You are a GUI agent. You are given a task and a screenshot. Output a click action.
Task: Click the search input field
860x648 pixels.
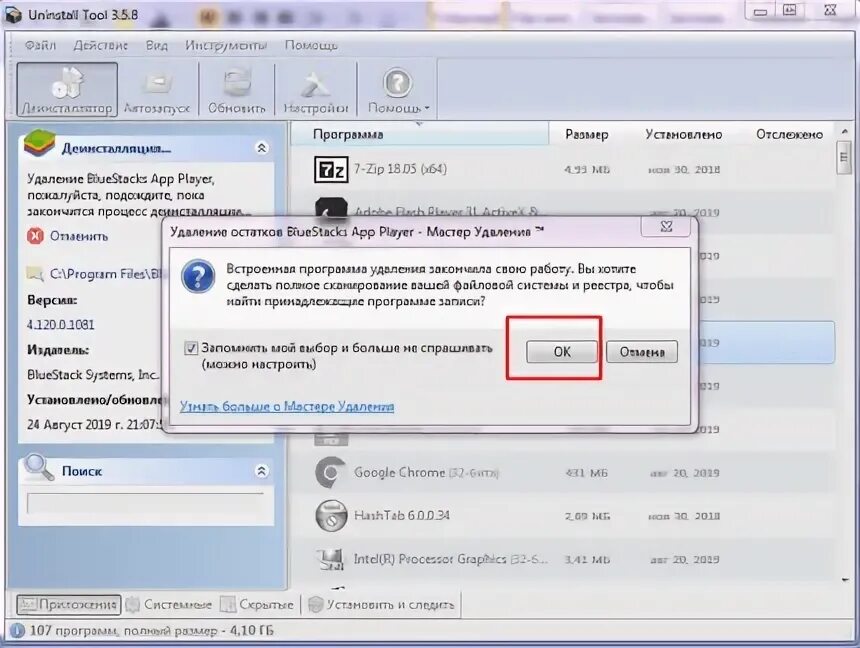145,503
